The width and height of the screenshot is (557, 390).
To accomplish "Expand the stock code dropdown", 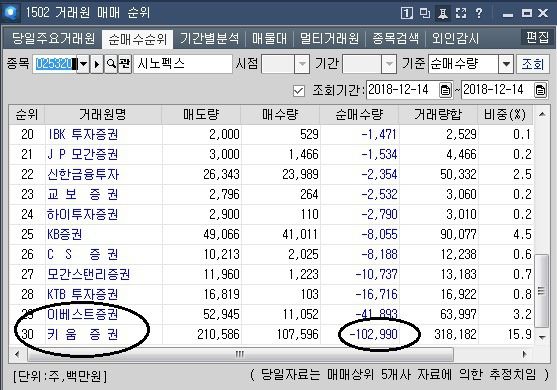I will [x=83, y=64].
